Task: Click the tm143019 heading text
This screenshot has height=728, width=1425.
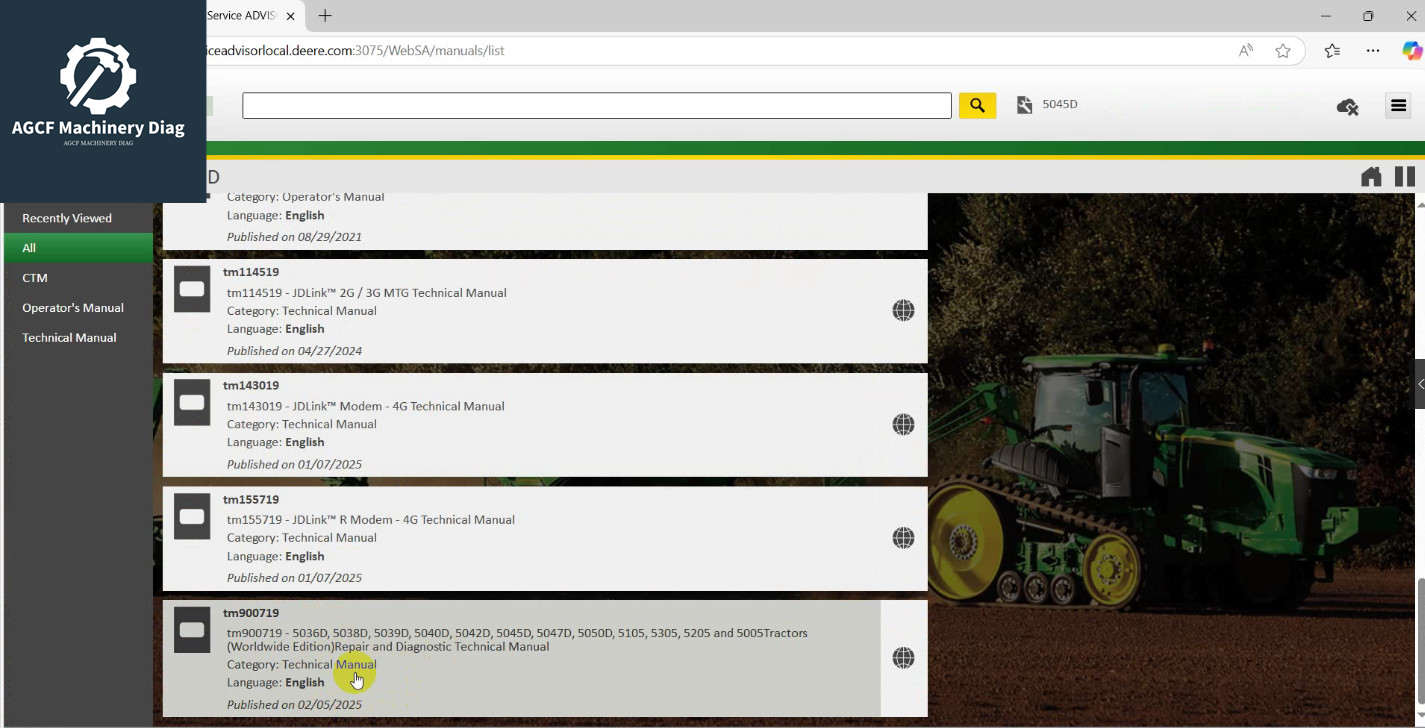Action: (251, 386)
